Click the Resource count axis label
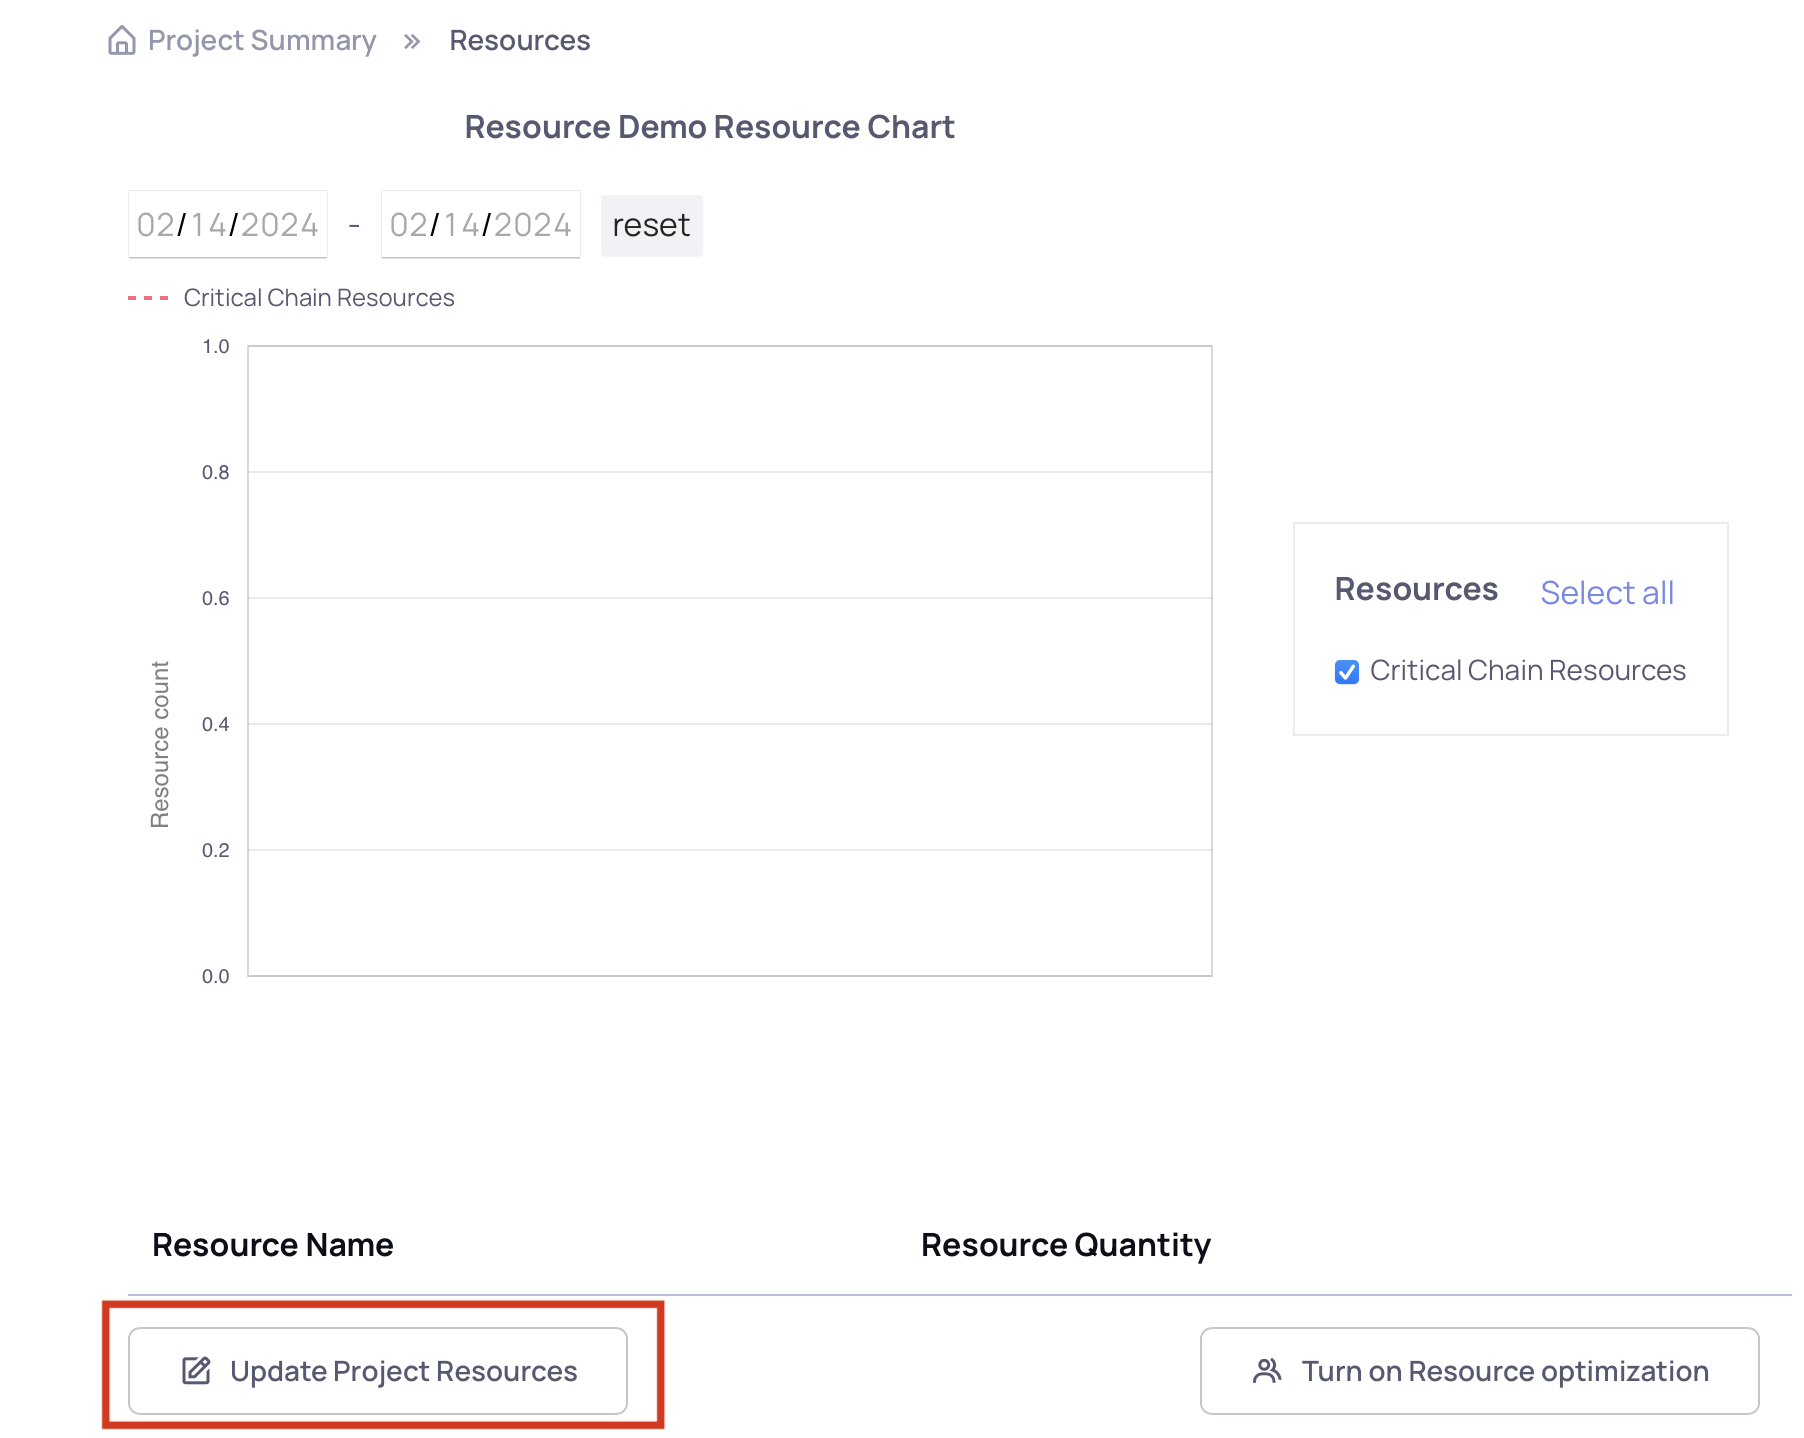The image size is (1804, 1438). pyautogui.click(x=160, y=744)
